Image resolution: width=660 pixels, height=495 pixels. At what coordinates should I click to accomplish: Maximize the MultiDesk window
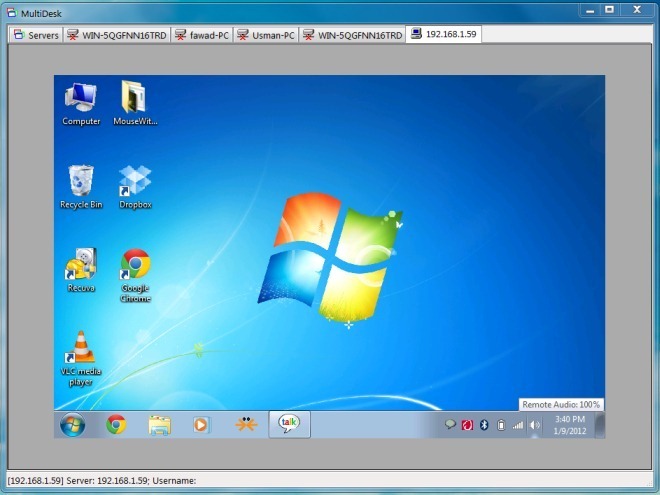pyautogui.click(x=609, y=10)
